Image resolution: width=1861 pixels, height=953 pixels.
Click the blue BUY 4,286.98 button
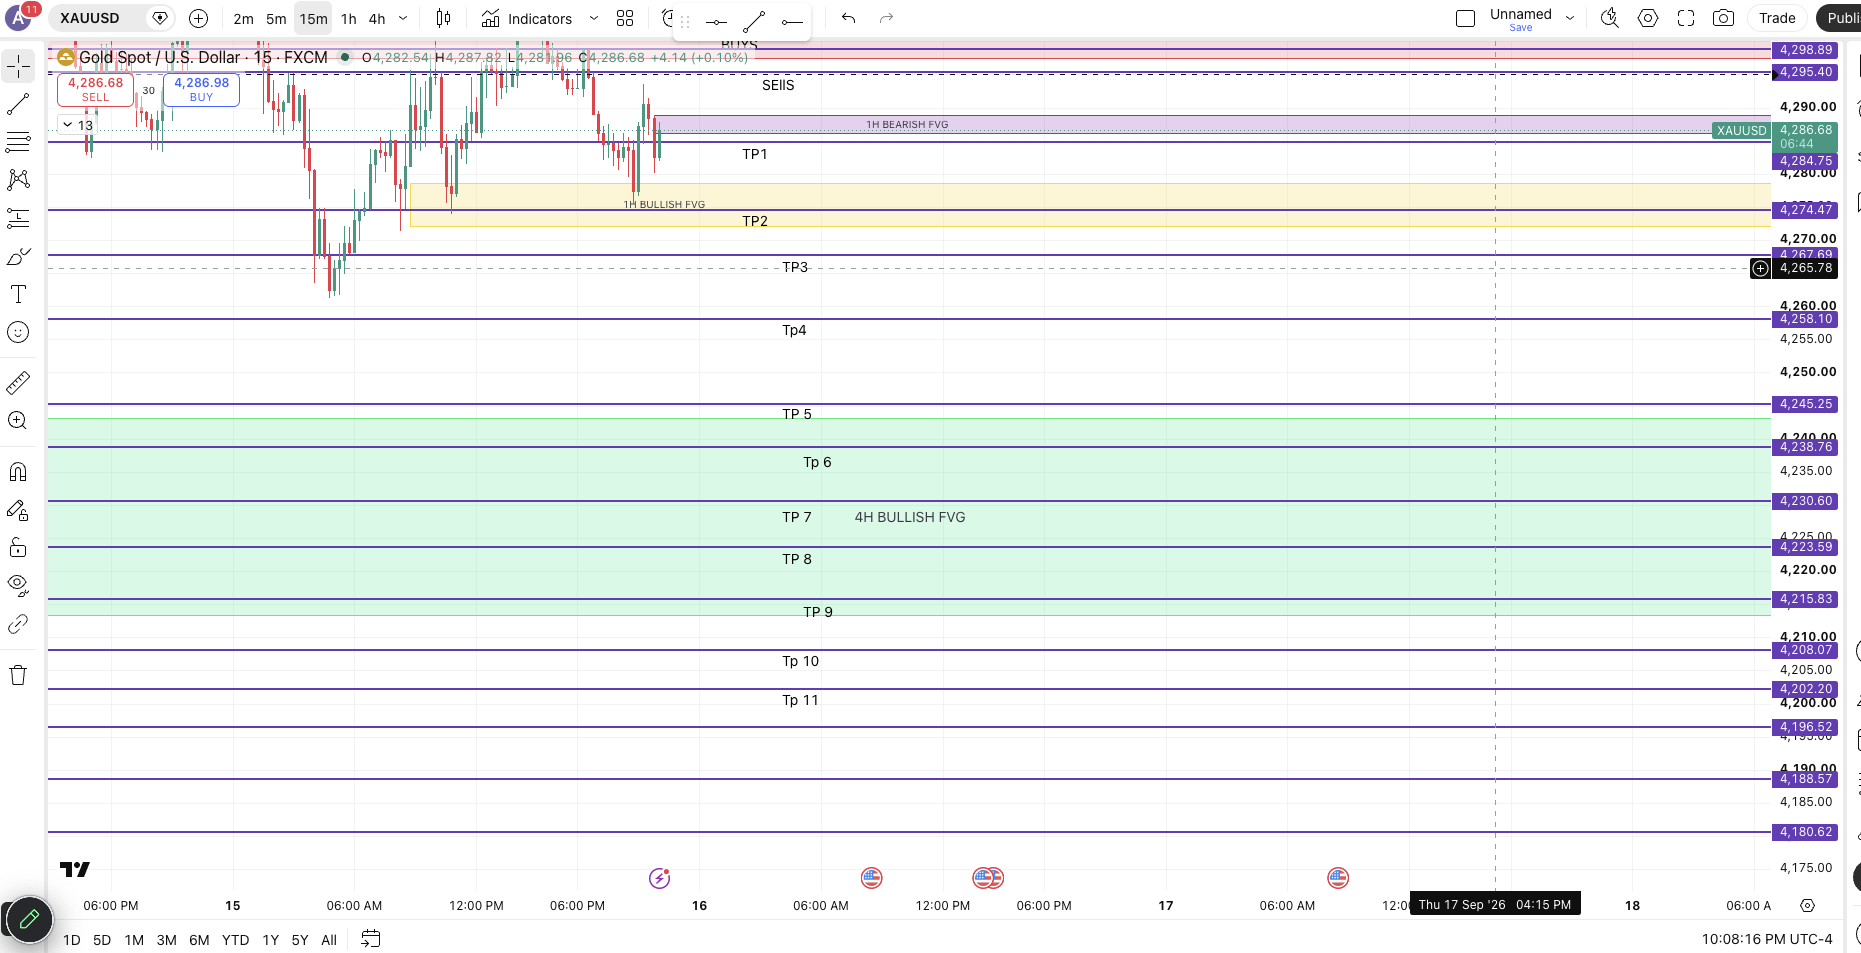201,89
